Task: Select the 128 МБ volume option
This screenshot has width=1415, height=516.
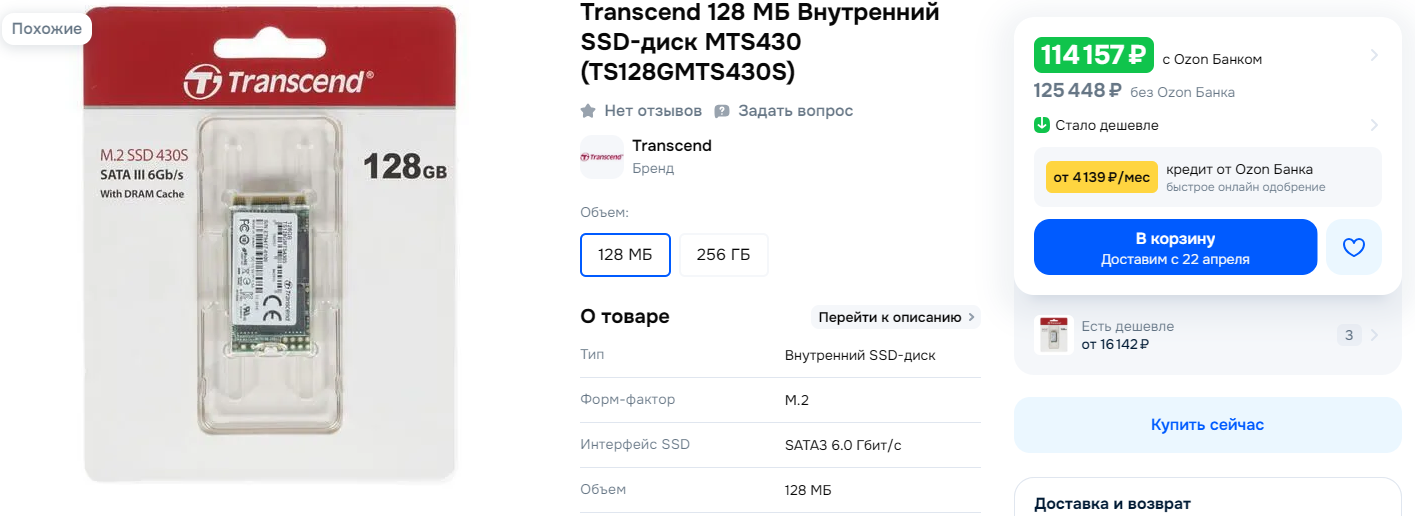Action: [x=625, y=254]
